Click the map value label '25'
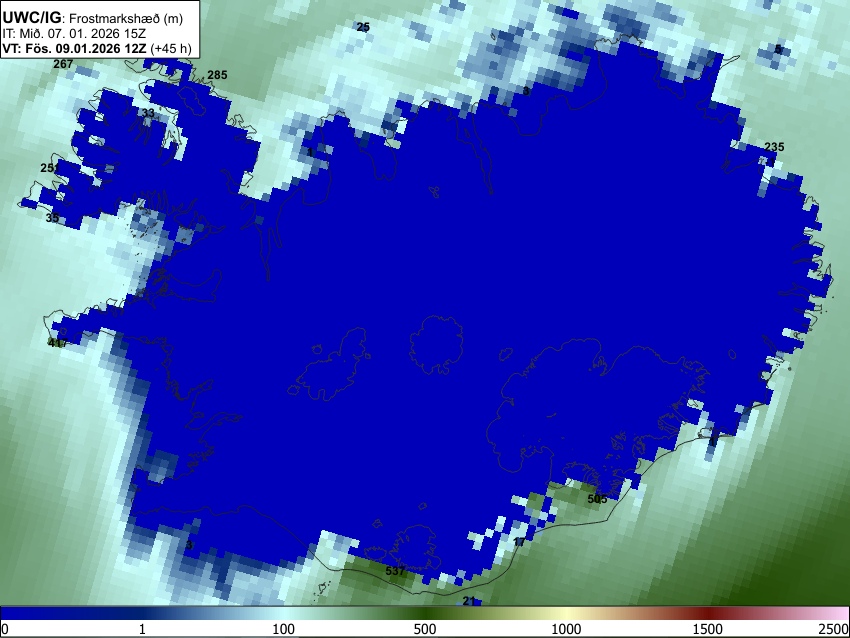The width and height of the screenshot is (850, 638). [x=363, y=27]
